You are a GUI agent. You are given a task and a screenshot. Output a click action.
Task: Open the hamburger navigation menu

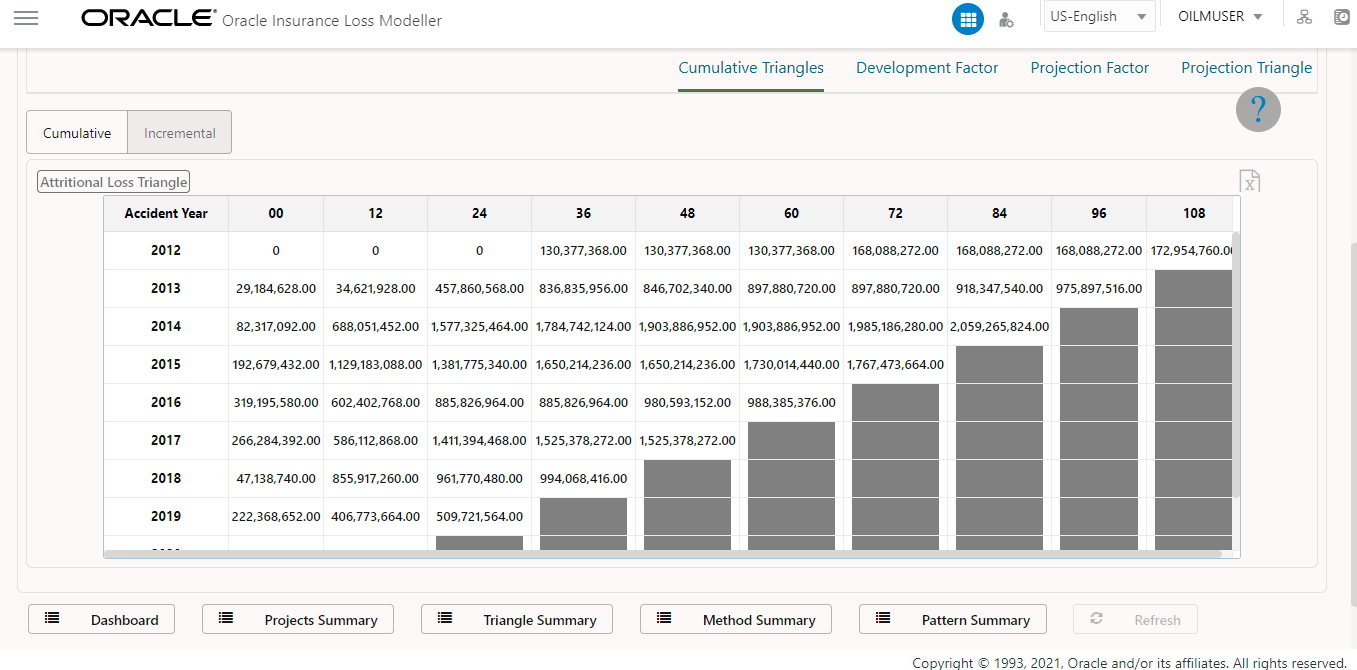(x=26, y=17)
